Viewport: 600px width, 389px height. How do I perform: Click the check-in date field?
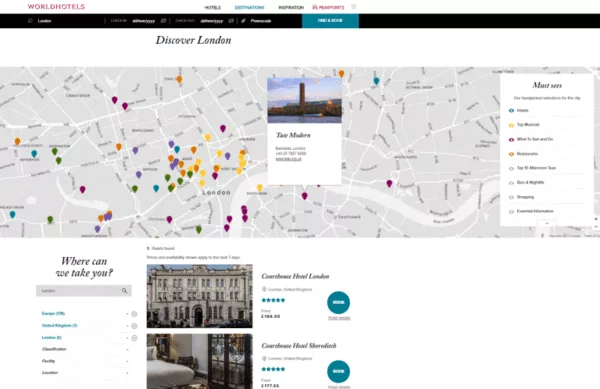click(143, 21)
